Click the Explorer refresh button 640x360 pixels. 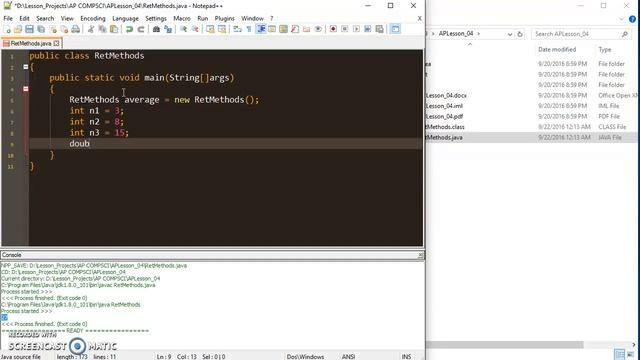[520, 34]
